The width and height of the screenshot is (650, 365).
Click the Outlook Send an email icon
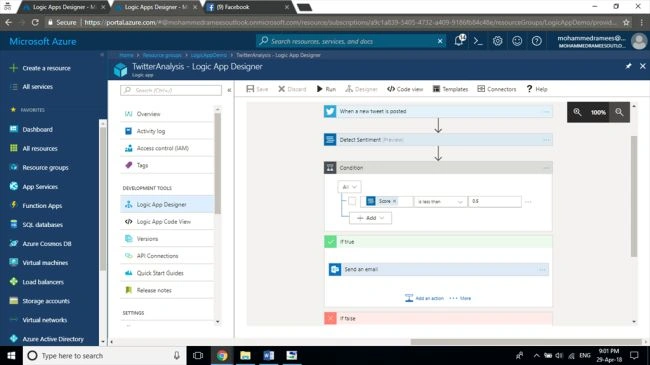click(335, 269)
